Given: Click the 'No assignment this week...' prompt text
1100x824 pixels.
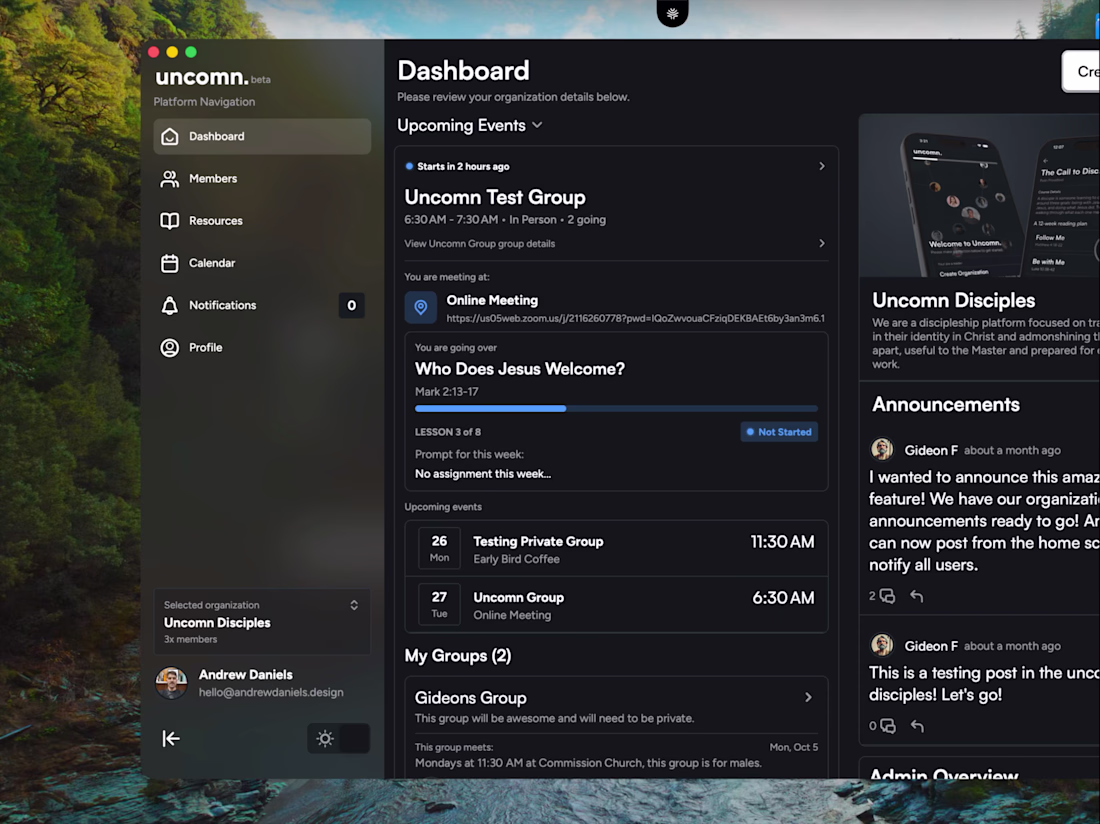Looking at the screenshot, I should point(483,474).
